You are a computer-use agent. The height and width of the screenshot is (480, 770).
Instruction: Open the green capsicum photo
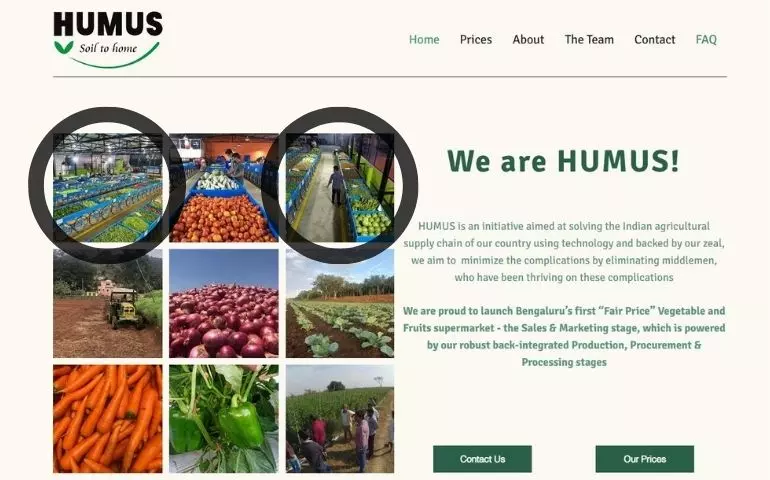223,419
